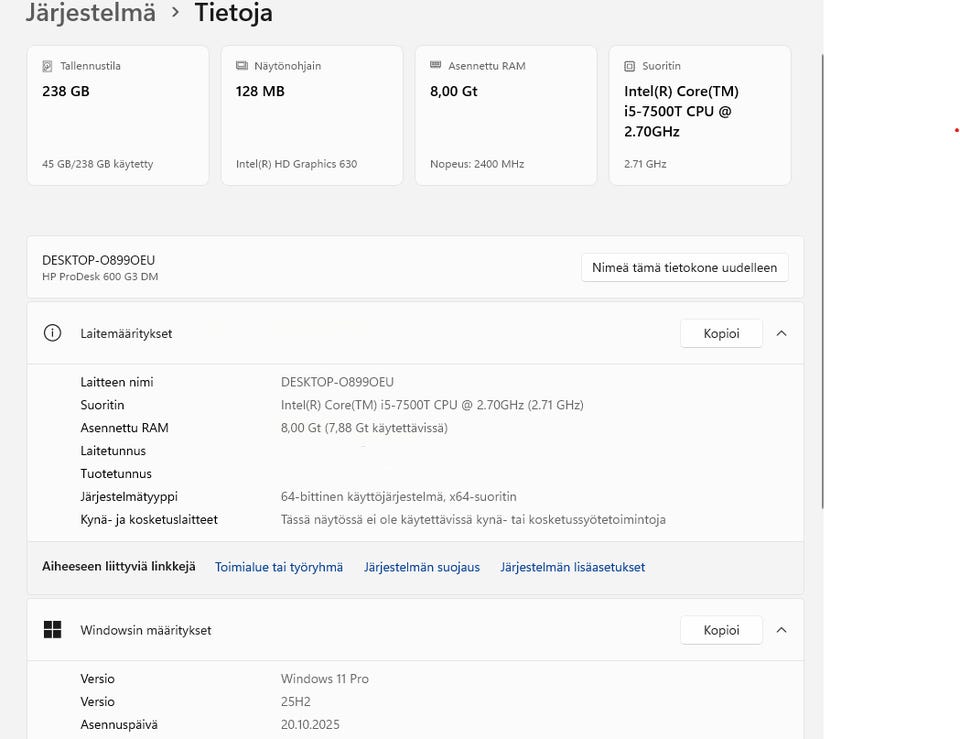Copy device specifications with Kopioi button
Viewport: 960px width, 739px height.
pos(721,333)
